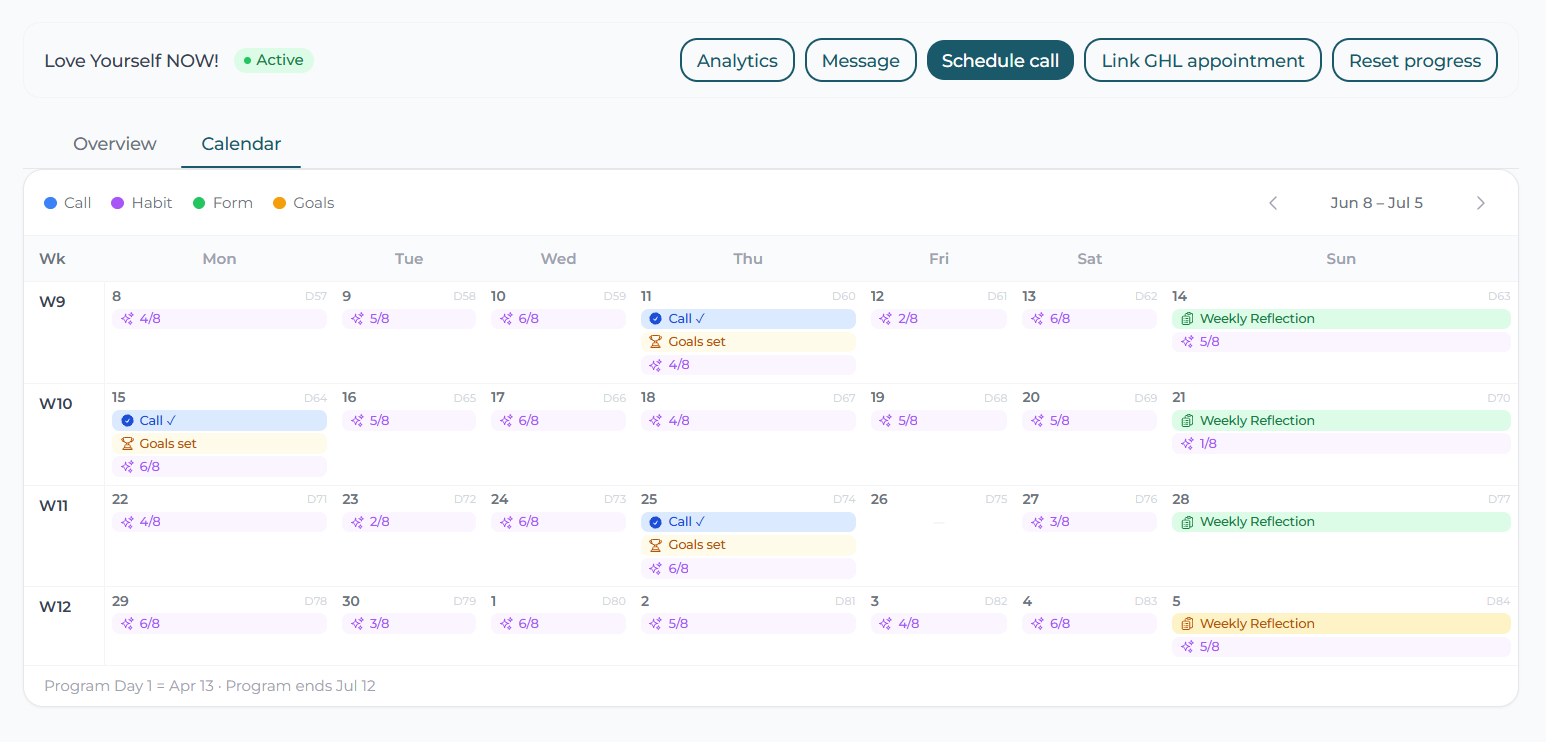Click Weekly Reflection form icon on June 28
The height and width of the screenshot is (742, 1546).
pyautogui.click(x=1187, y=522)
